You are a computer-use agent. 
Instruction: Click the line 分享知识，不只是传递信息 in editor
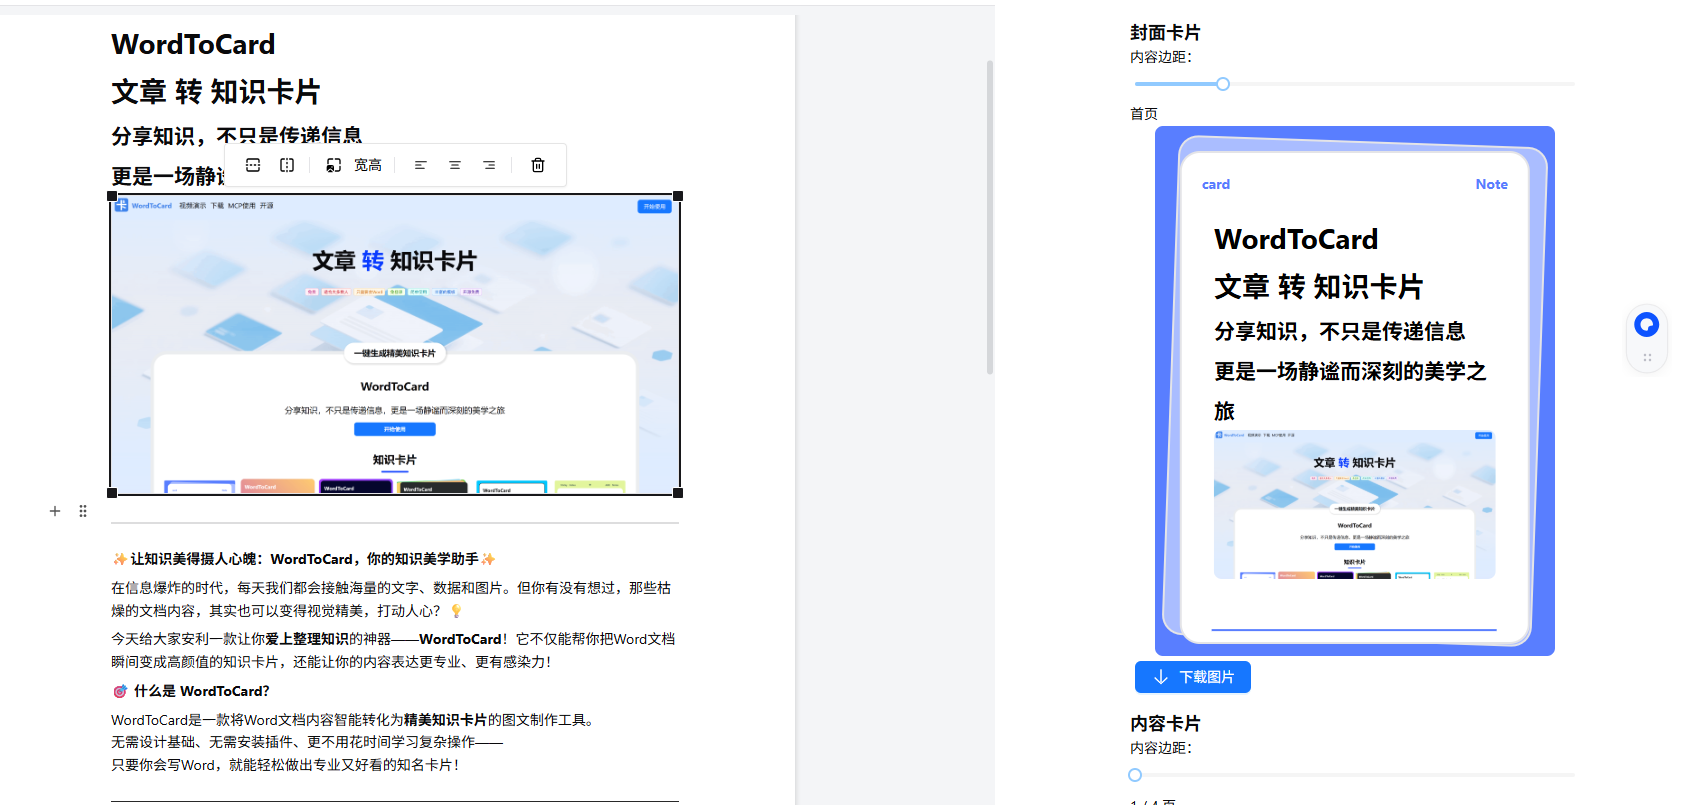tap(237, 135)
